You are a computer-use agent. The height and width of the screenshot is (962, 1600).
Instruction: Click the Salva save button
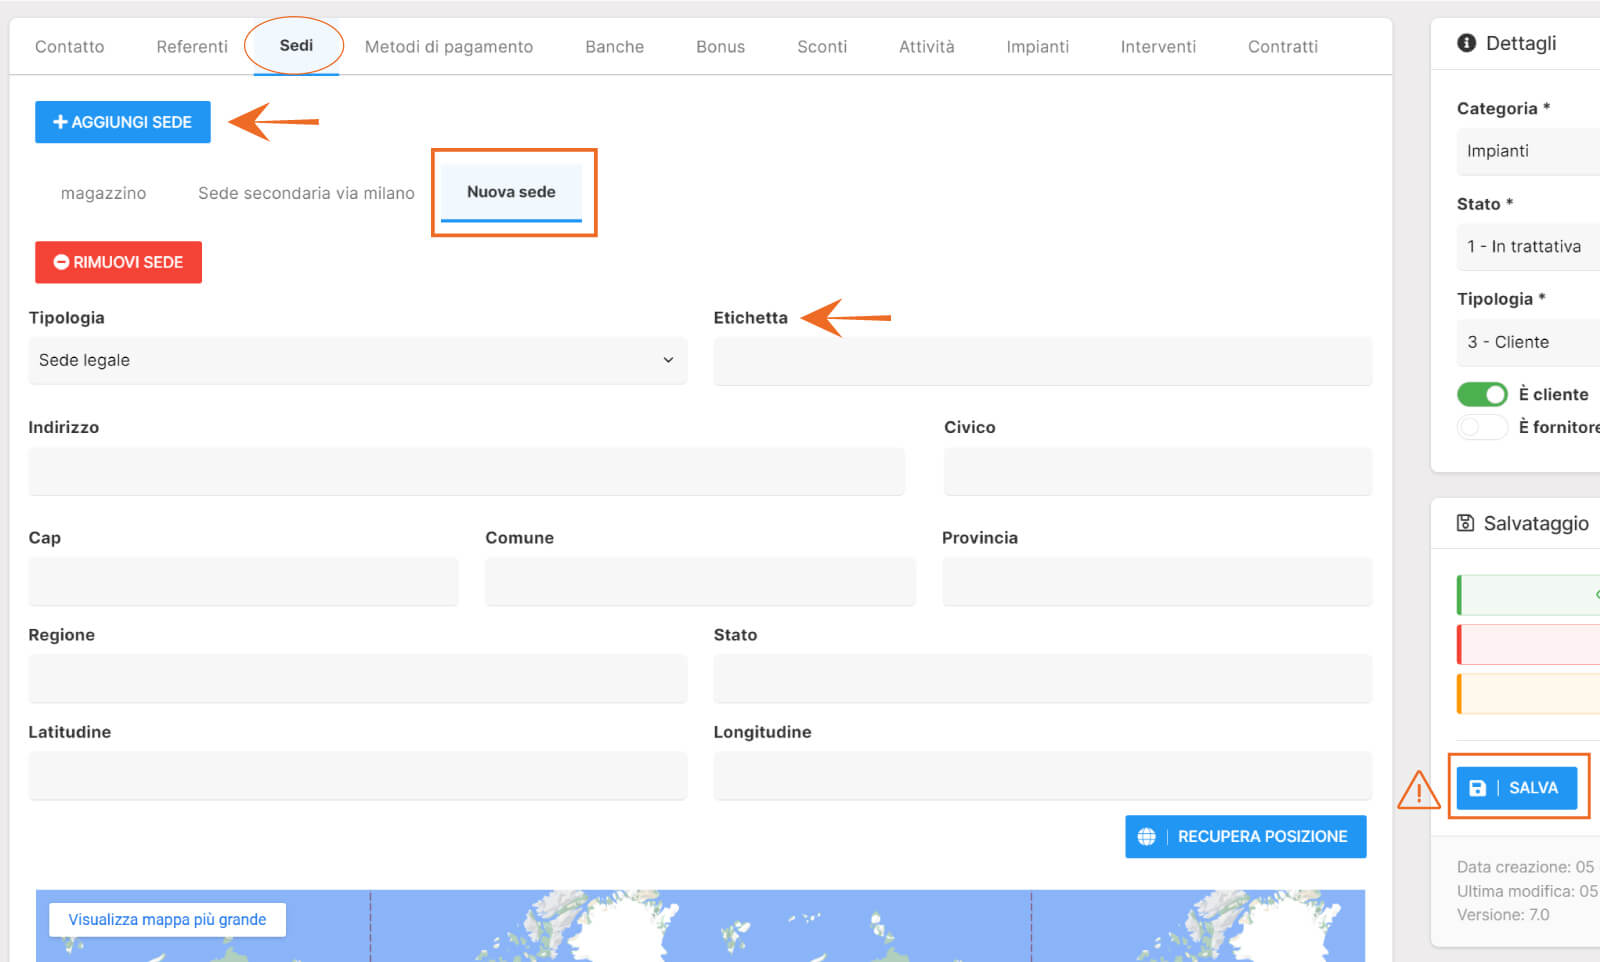1516,788
